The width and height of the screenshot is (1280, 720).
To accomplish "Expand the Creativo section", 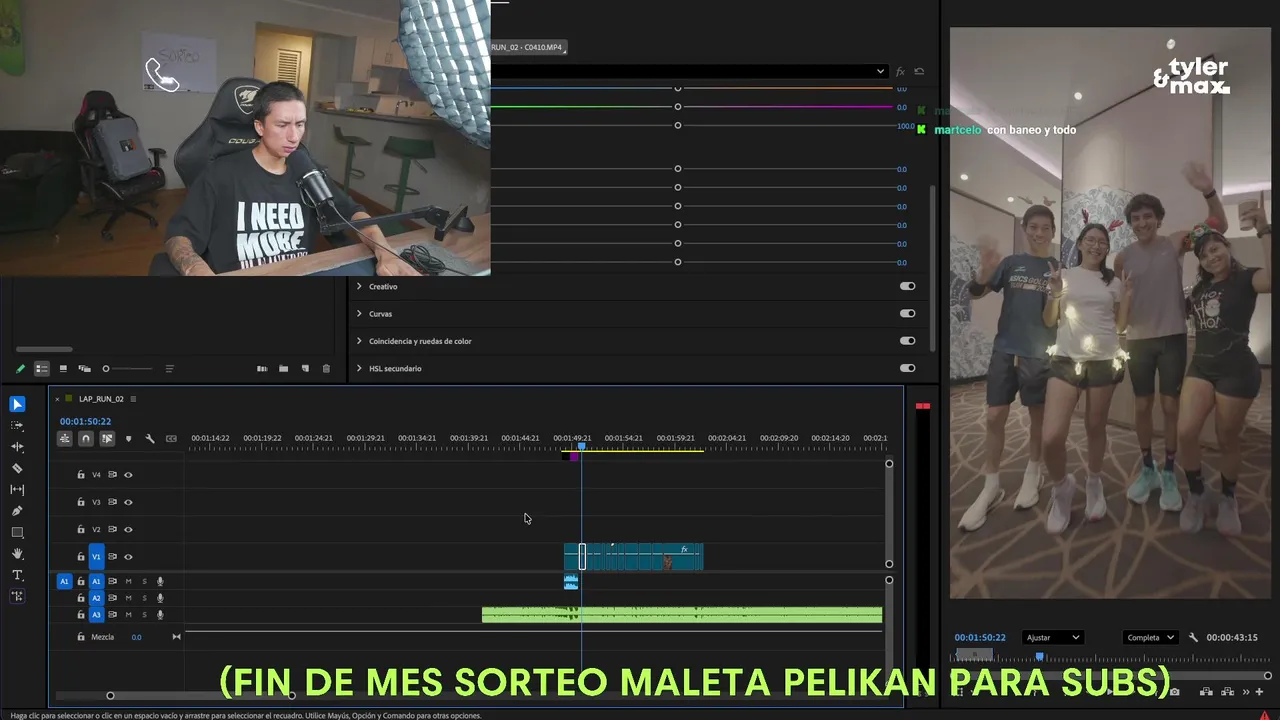I will pyautogui.click(x=359, y=286).
